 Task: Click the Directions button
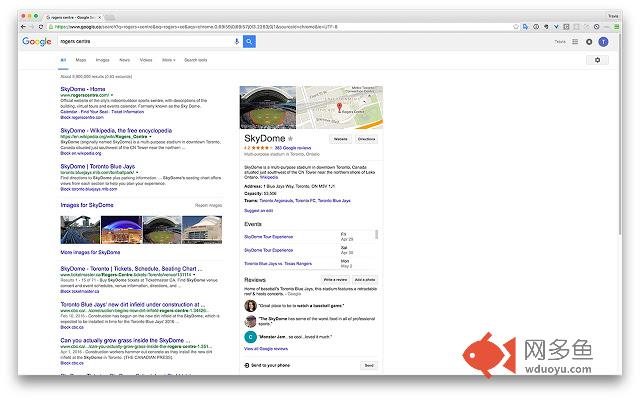pos(366,139)
